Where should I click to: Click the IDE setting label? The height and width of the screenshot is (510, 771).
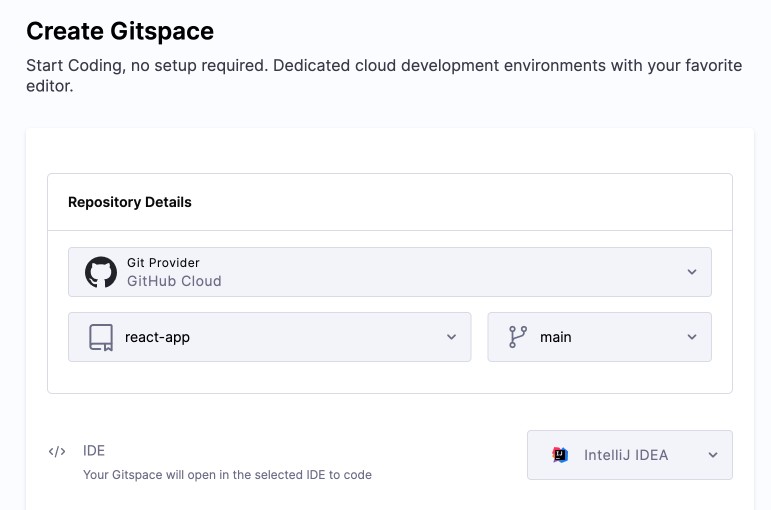(94, 451)
